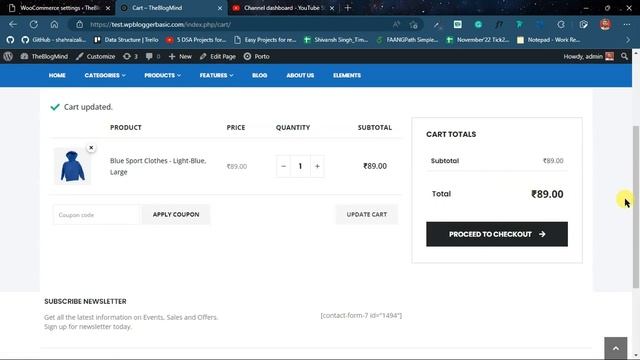This screenshot has height=360, width=640.
Task: Switch to Channel dashboard YouTube tab
Action: pyautogui.click(x=282, y=8)
